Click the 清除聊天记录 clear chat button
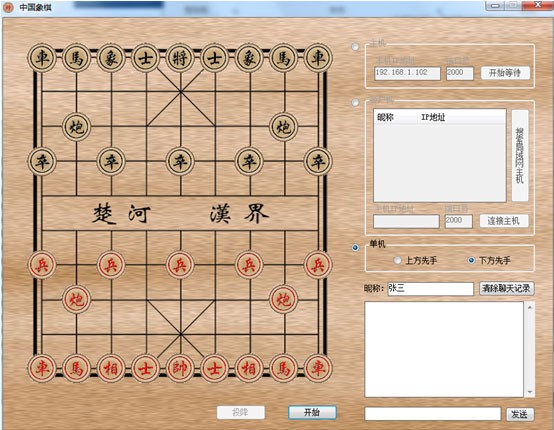Screen dimensions: 554x430 506,288
